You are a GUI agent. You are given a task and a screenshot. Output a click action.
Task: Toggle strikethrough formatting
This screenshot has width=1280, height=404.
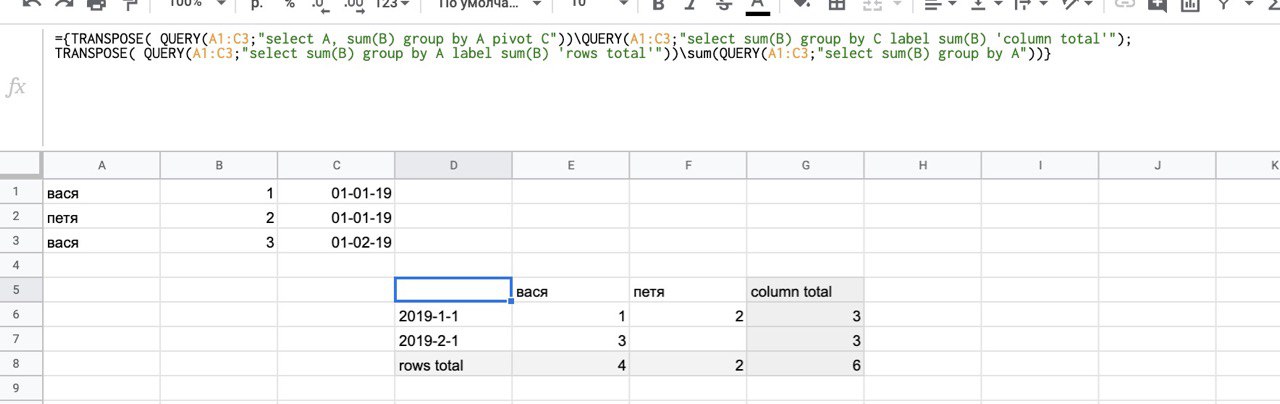724,5
